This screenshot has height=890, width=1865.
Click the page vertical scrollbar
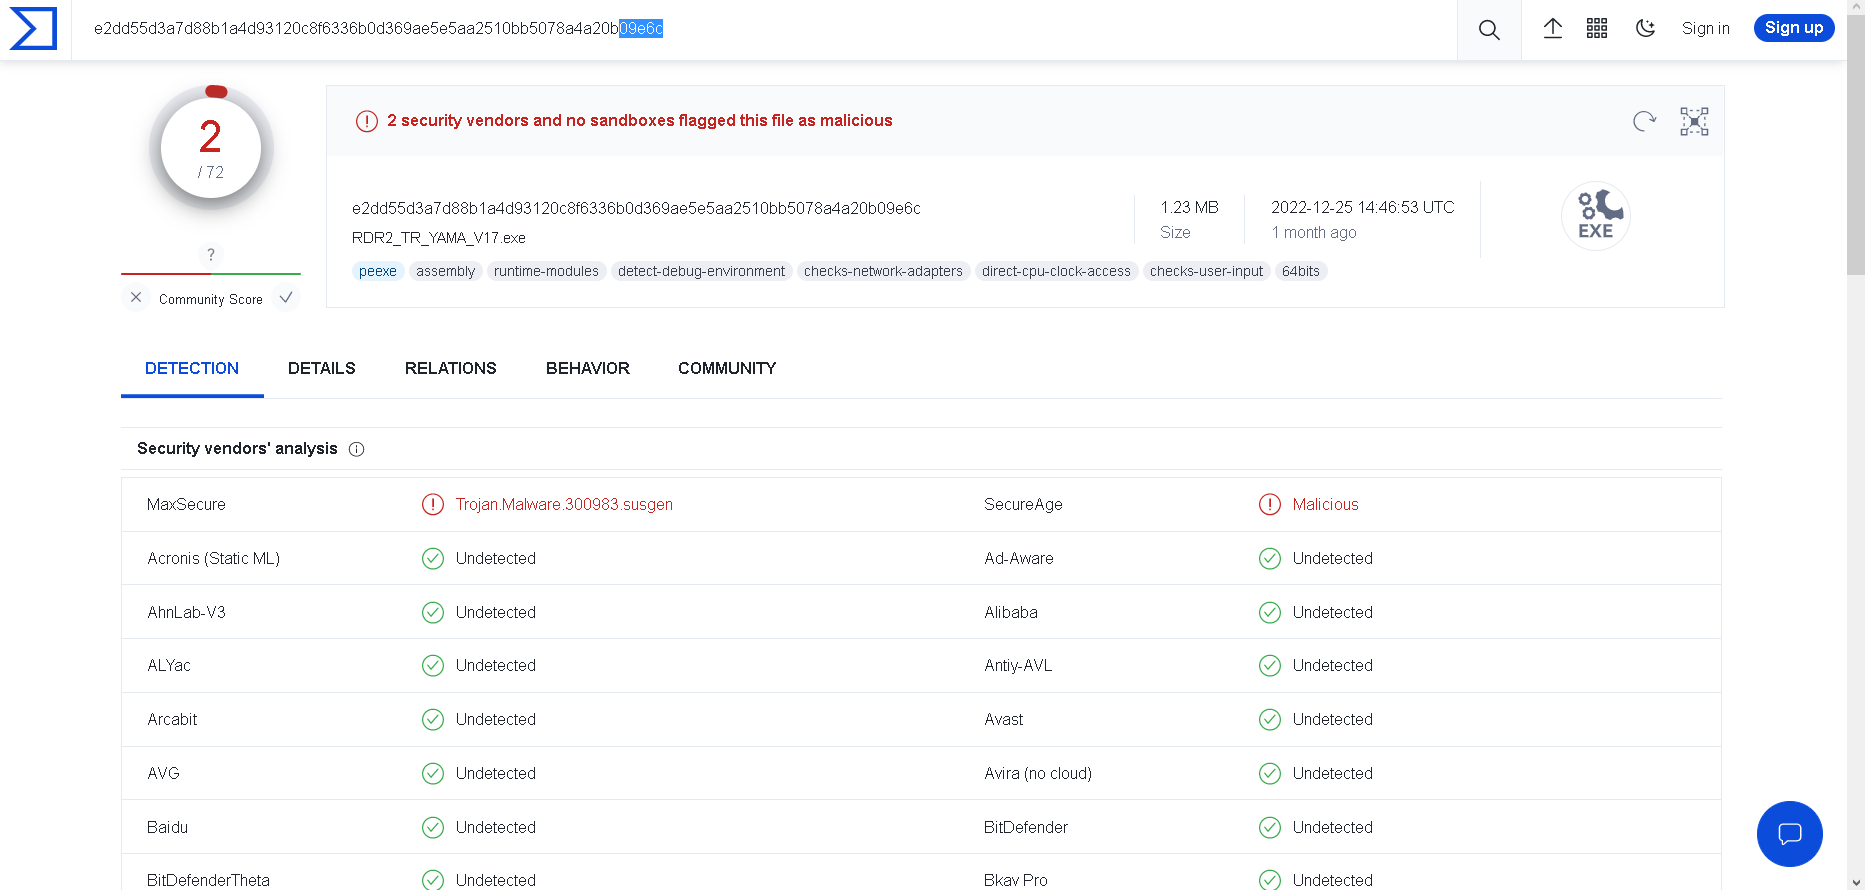[x=1856, y=445]
